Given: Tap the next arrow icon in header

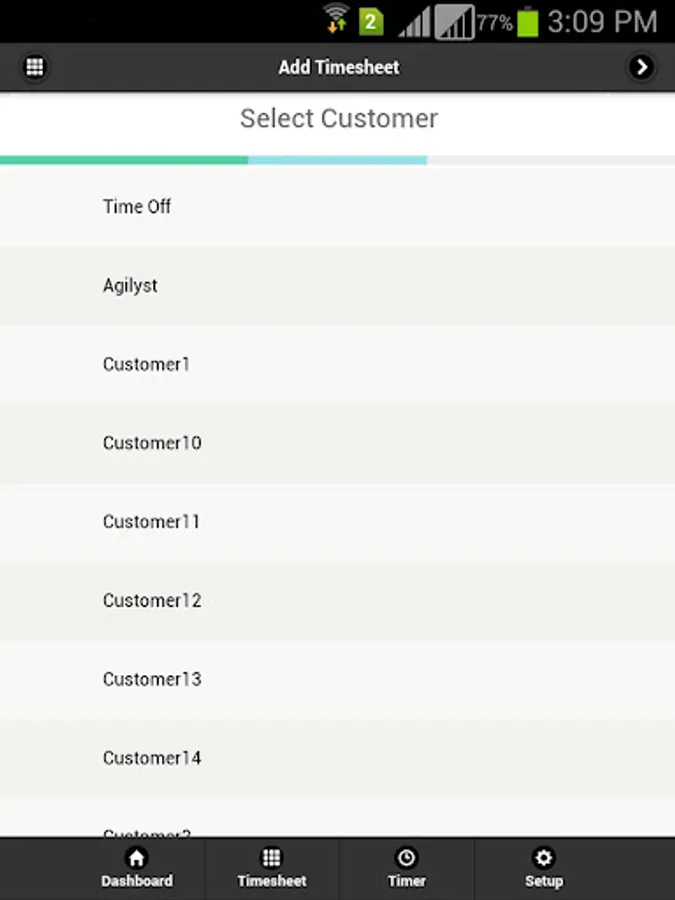Looking at the screenshot, I should [641, 67].
